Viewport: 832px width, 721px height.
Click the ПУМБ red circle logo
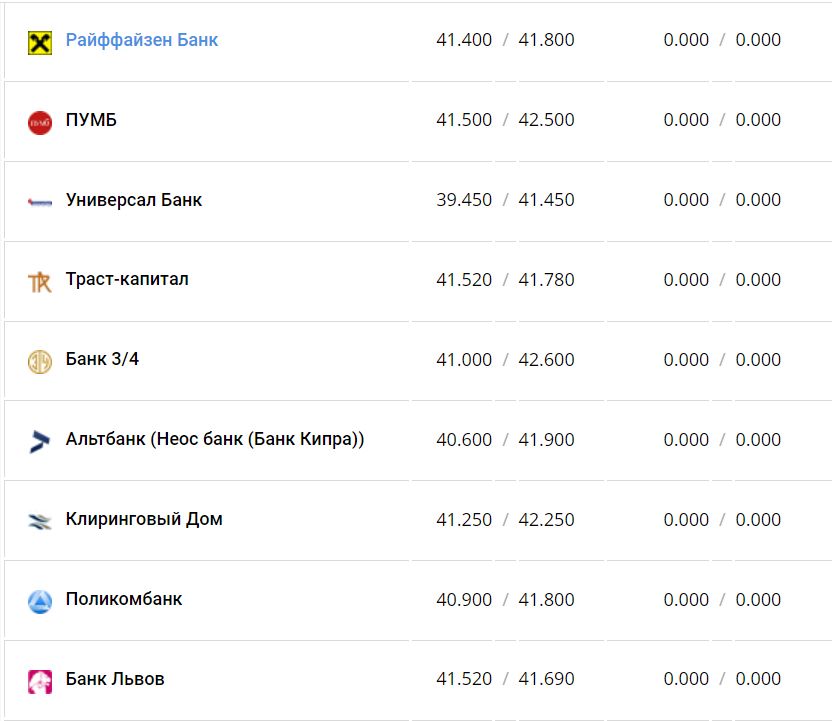pos(40,122)
